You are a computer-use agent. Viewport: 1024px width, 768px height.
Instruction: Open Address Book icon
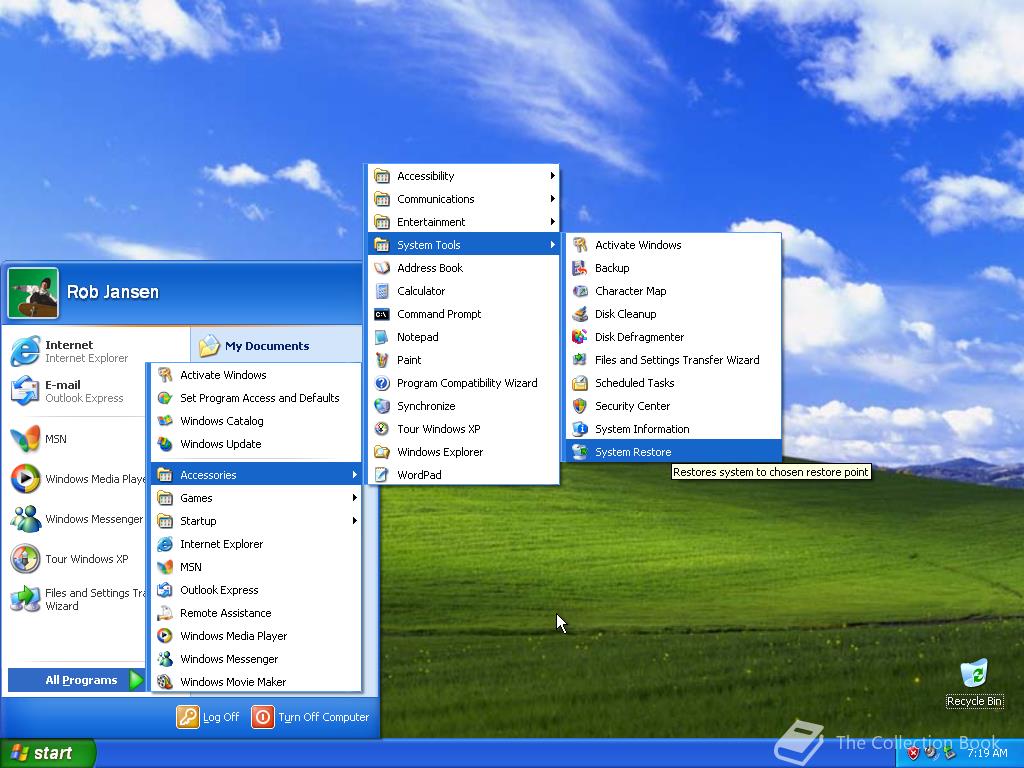pyautogui.click(x=382, y=268)
